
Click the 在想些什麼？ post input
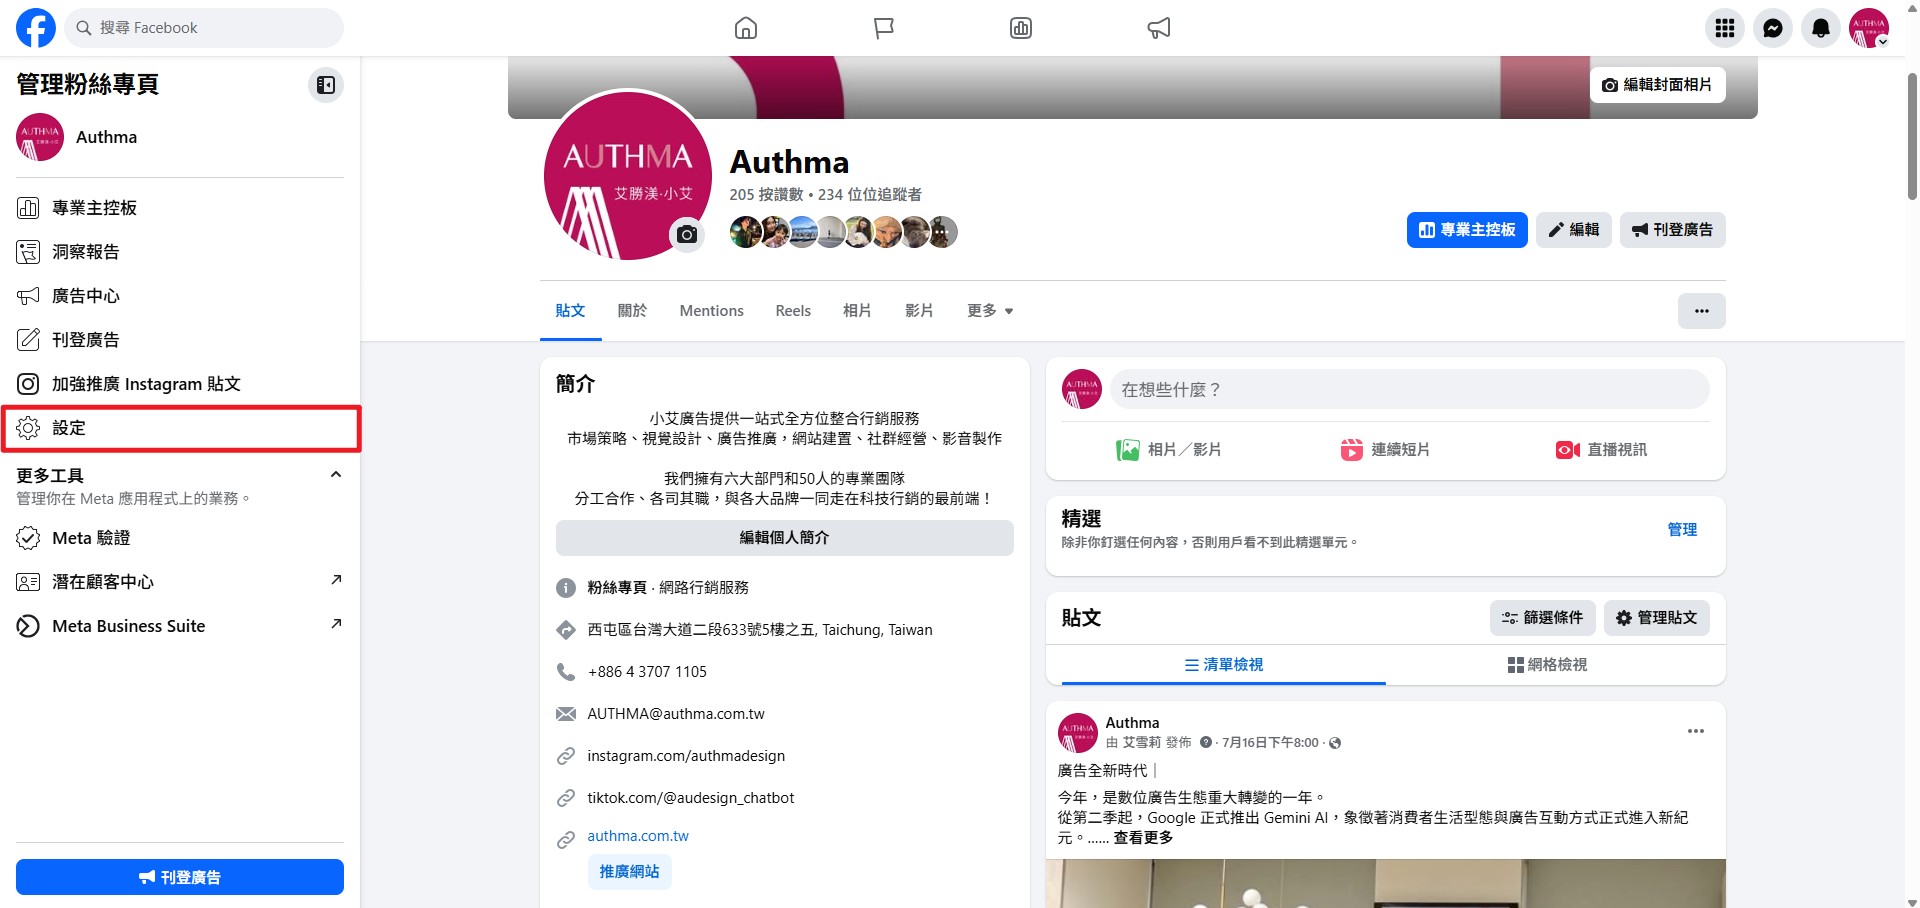pyautogui.click(x=1410, y=389)
